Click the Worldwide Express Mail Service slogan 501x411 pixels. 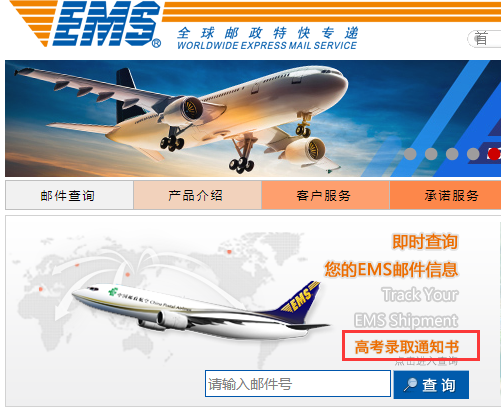pyautogui.click(x=267, y=38)
